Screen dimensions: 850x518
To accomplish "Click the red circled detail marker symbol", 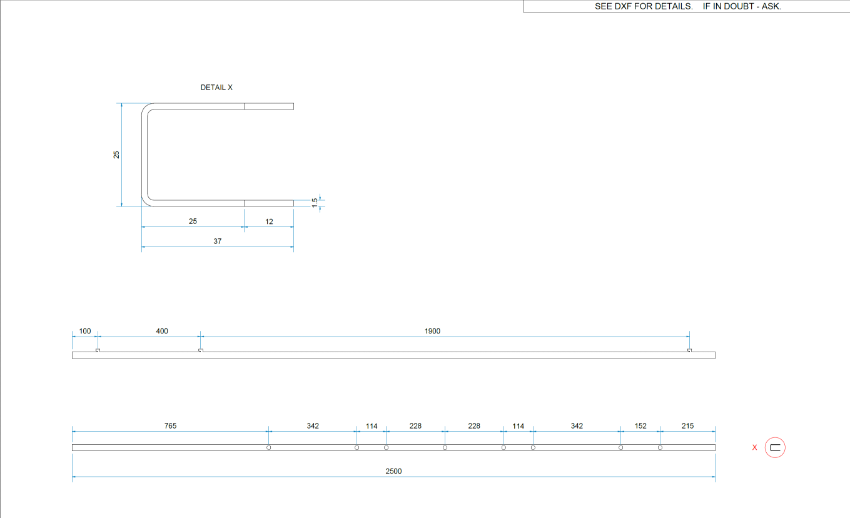I will [775, 448].
